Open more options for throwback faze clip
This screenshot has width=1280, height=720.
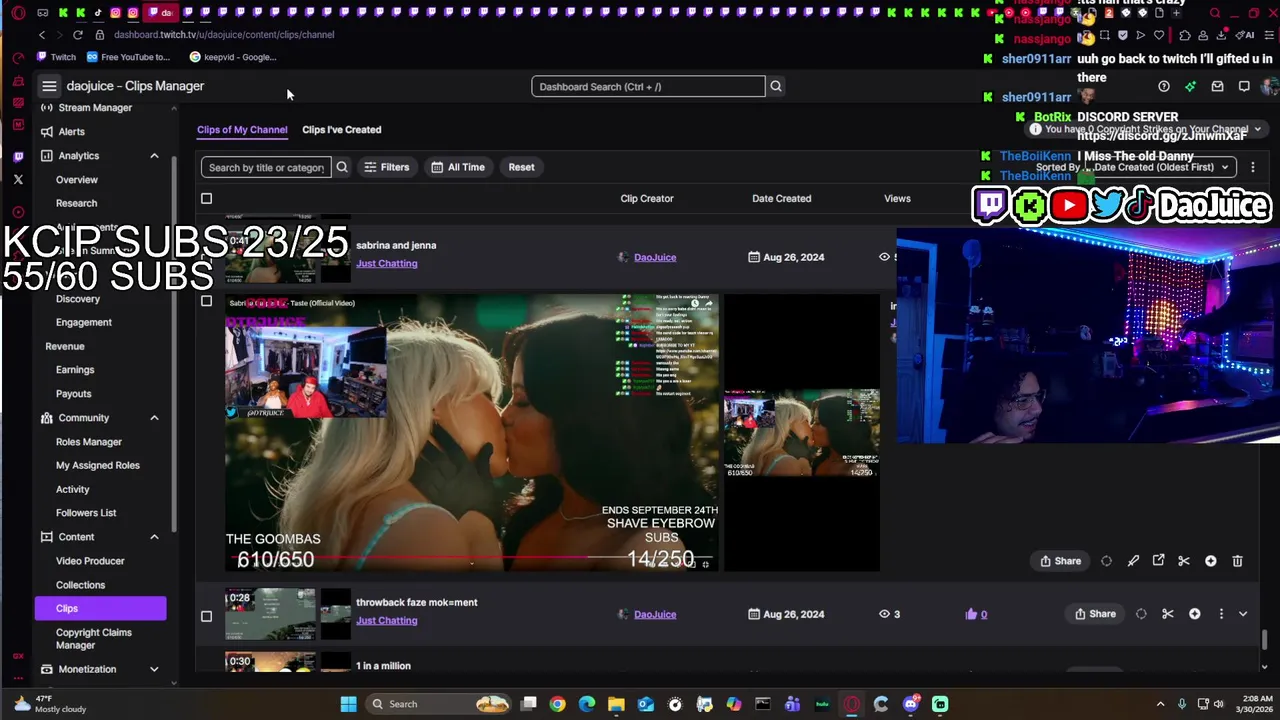coord(1221,614)
